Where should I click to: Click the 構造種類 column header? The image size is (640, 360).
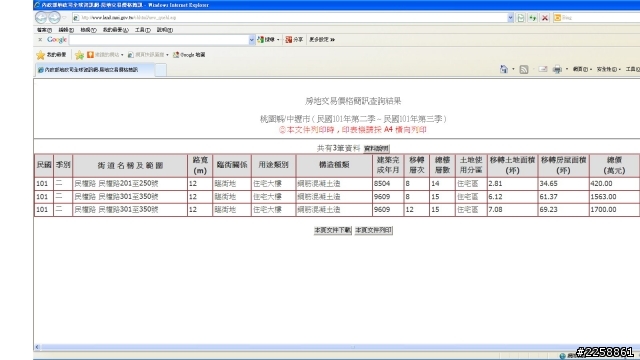click(x=334, y=165)
